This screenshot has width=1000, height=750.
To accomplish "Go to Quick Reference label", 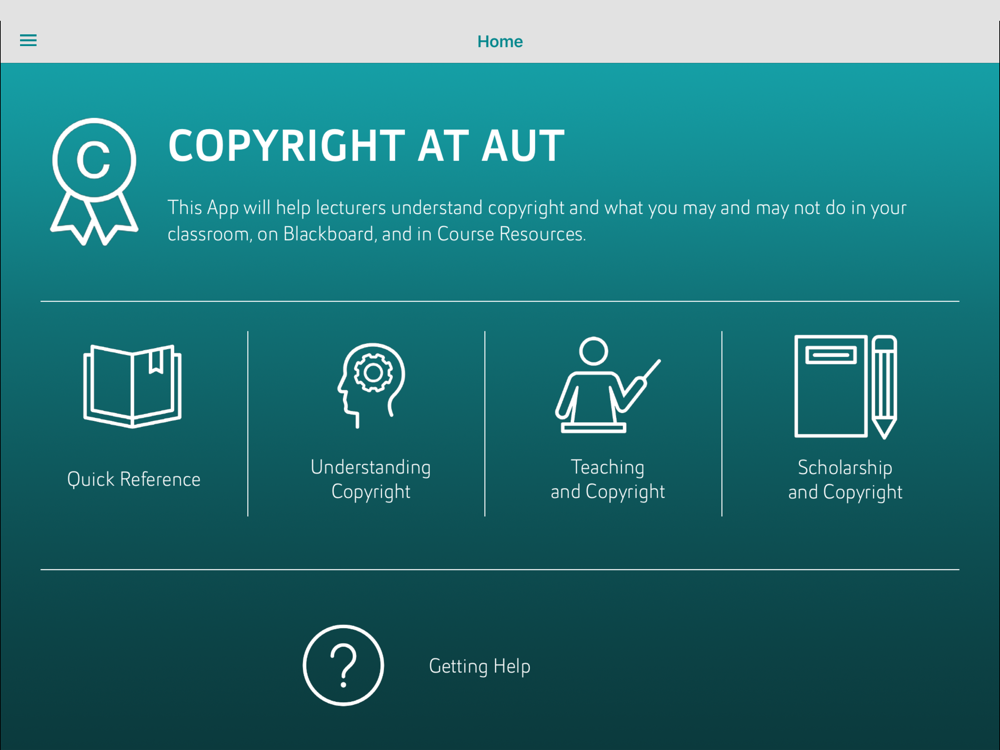I will (x=134, y=479).
